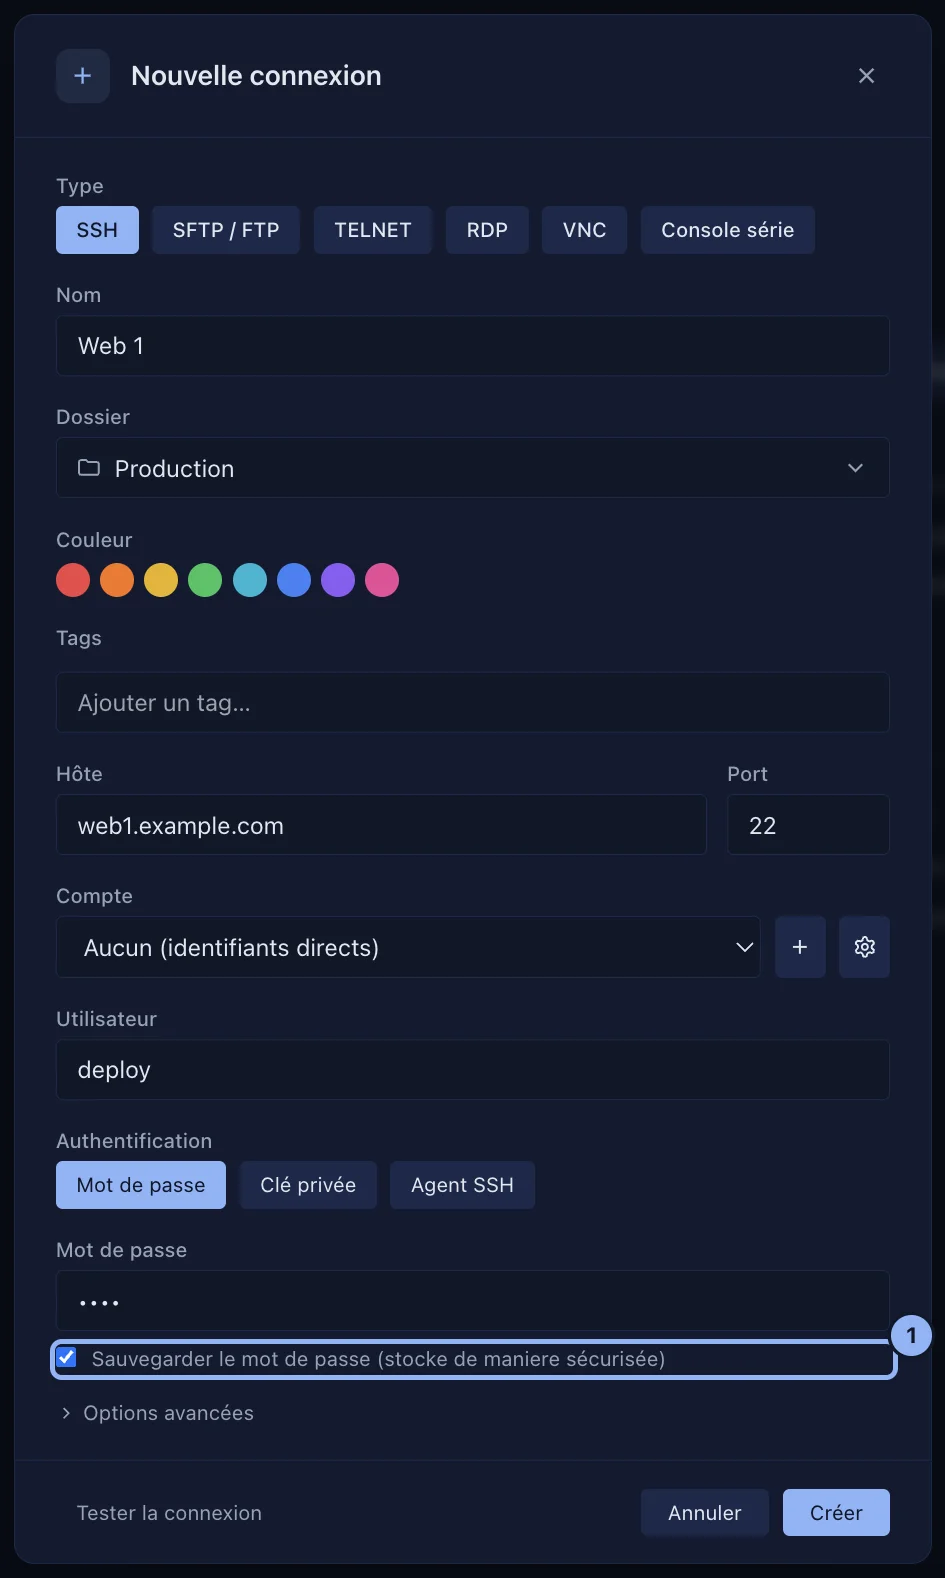945x1578 pixels.
Task: Click the folder icon in Dossier field
Action: coord(89,468)
